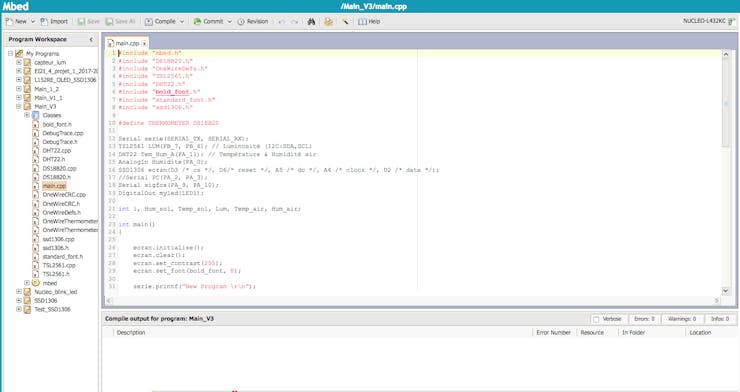Filter by Errors: 0 button
This screenshot has width=740, height=392.
(644, 319)
